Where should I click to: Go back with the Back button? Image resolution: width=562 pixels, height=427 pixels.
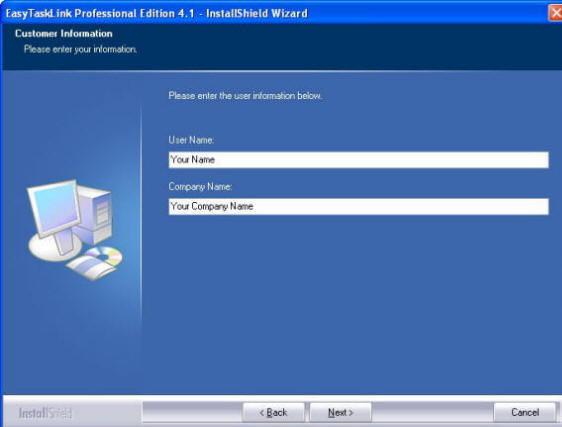coord(273,412)
